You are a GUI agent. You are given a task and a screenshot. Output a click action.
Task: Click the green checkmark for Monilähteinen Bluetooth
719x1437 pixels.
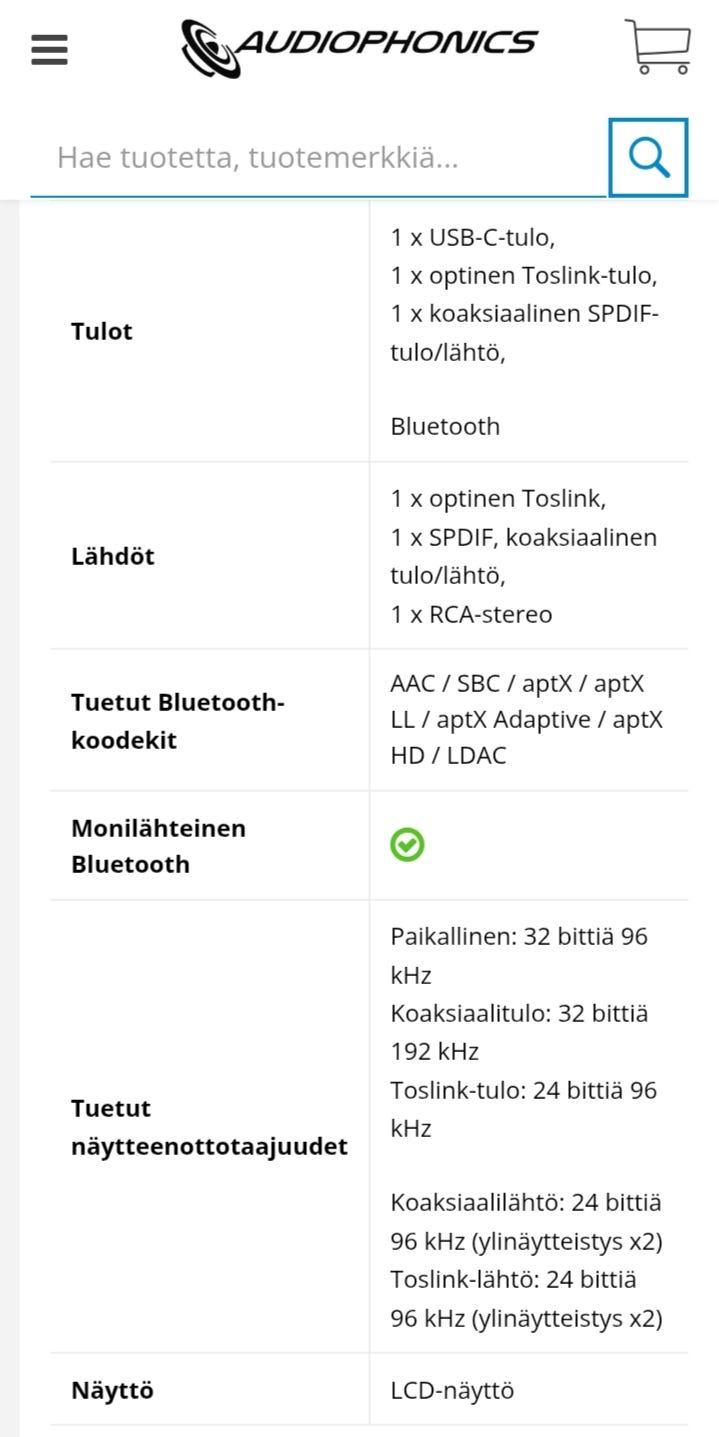click(x=407, y=845)
